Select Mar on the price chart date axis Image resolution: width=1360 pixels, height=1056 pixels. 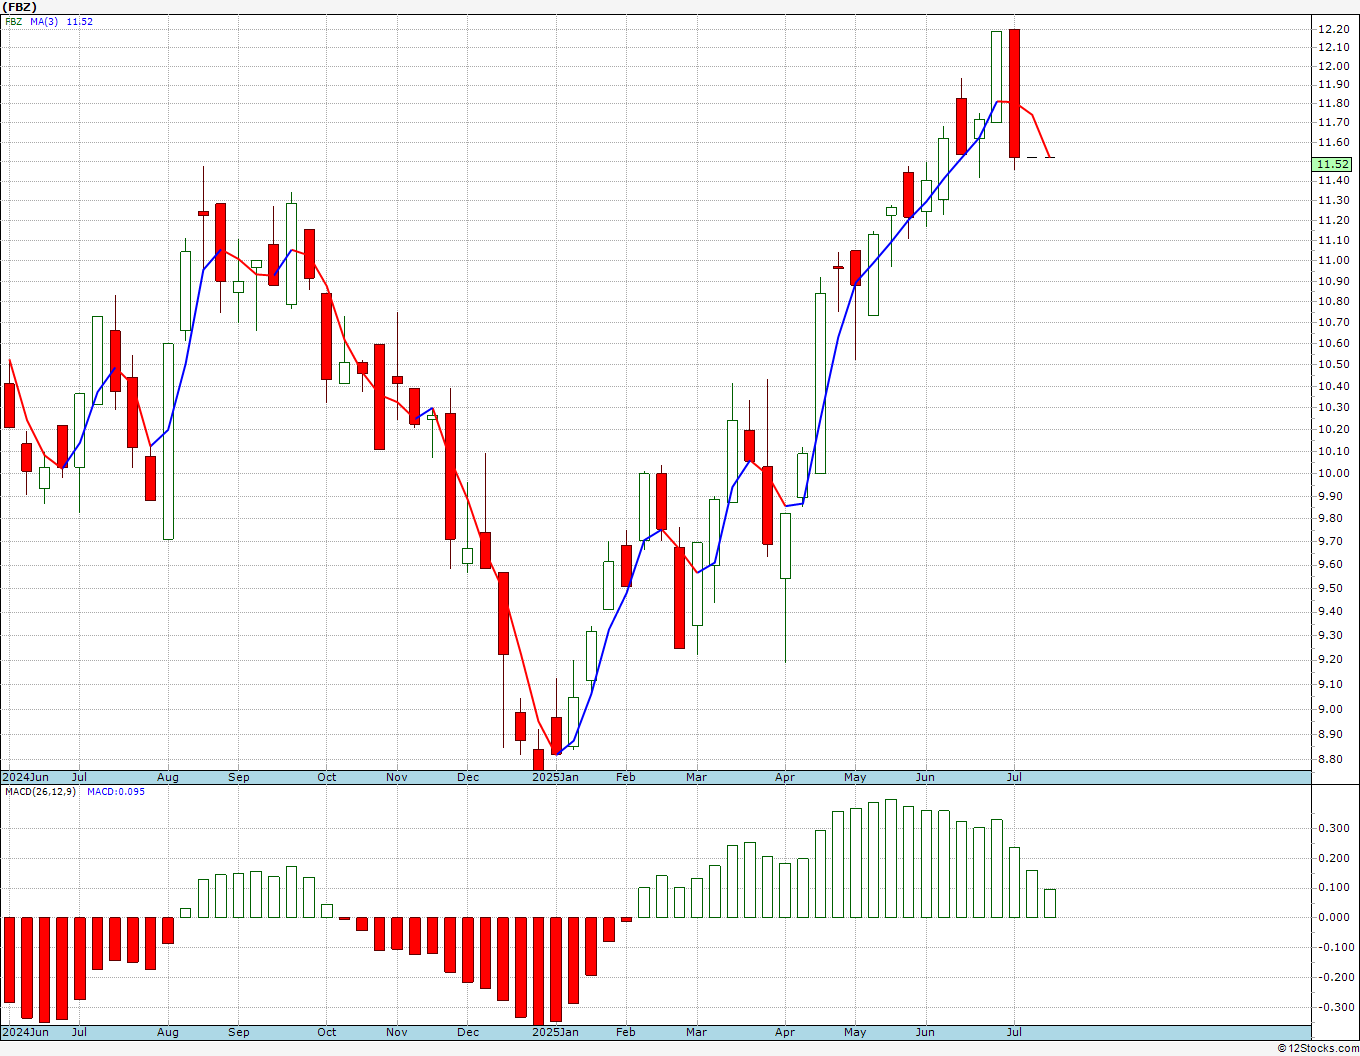pos(697,777)
